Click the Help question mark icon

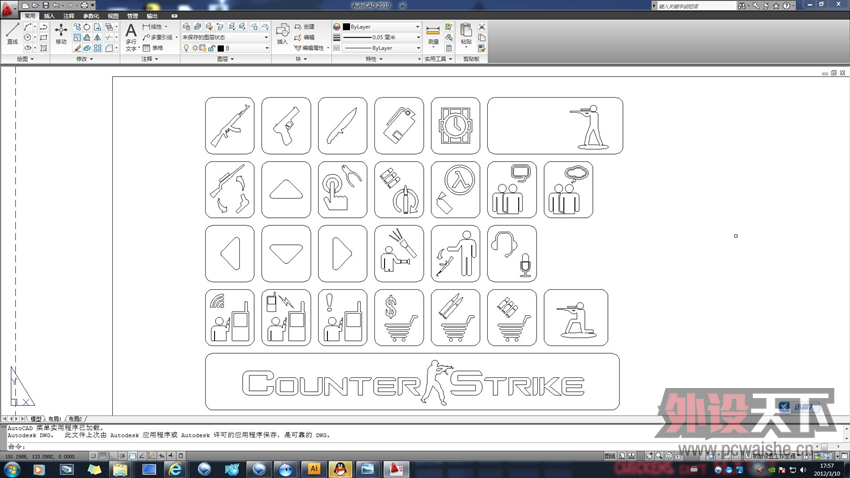click(x=787, y=5)
